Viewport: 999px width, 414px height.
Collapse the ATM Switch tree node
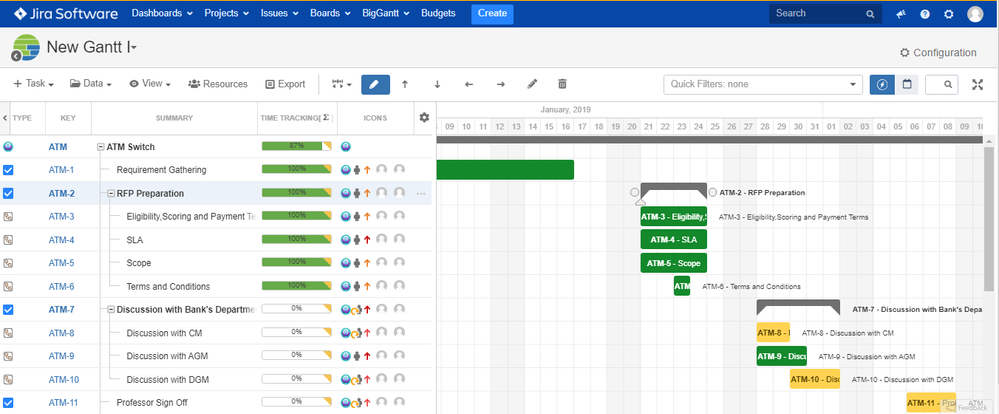tap(100, 147)
